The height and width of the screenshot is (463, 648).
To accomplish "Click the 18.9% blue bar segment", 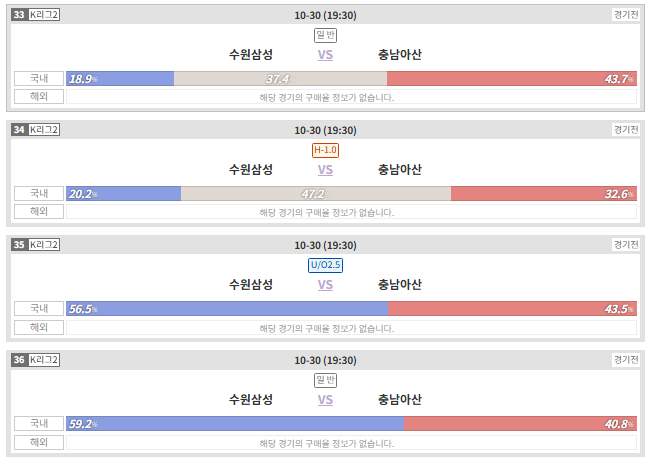I will (120, 79).
